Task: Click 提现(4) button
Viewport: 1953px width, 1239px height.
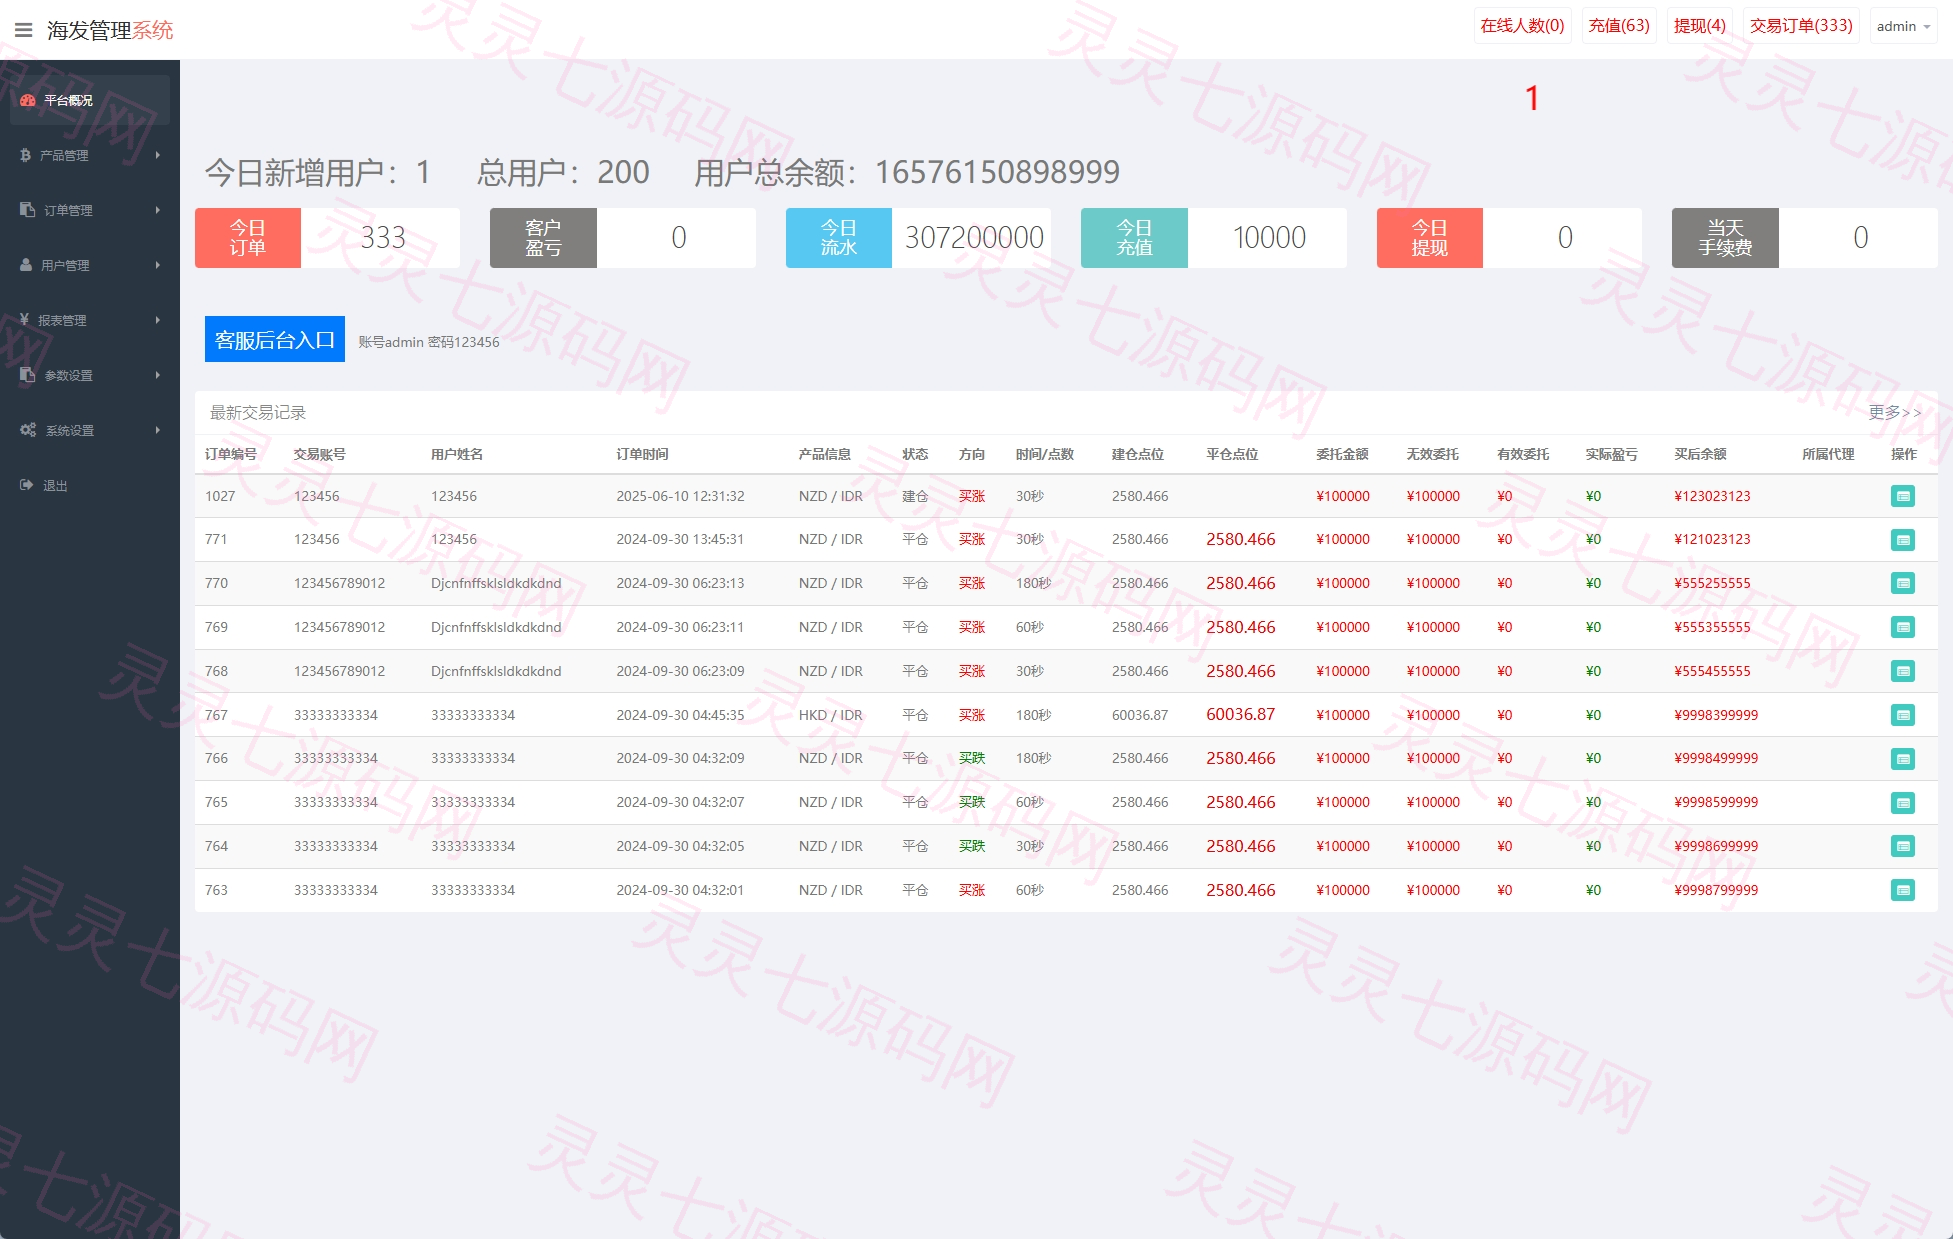Action: click(x=1700, y=26)
